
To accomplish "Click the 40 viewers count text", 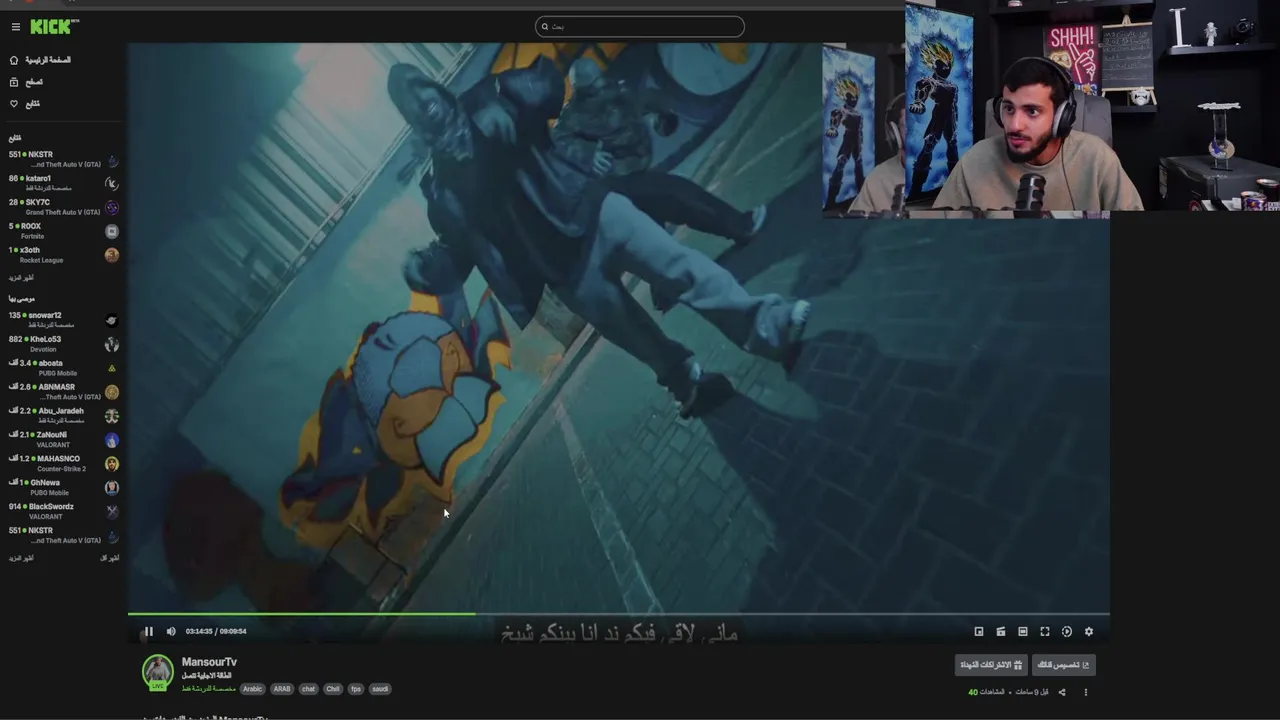I will pyautogui.click(x=972, y=692).
